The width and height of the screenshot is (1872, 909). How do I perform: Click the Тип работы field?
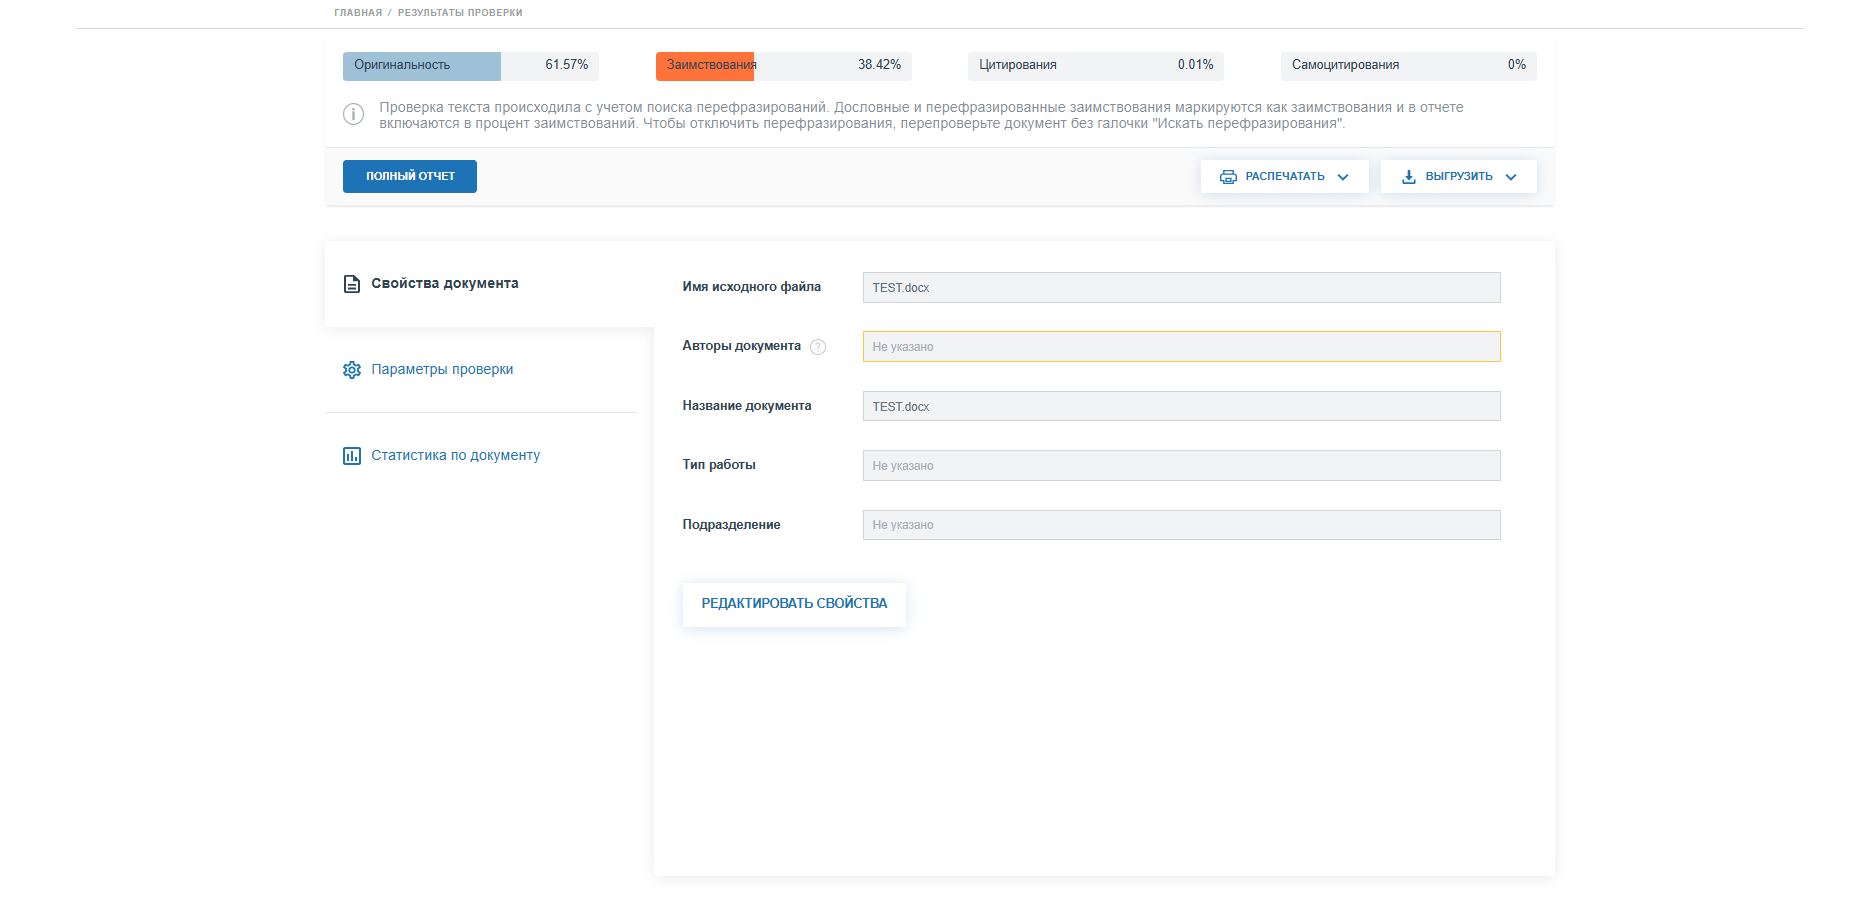pos(1181,466)
